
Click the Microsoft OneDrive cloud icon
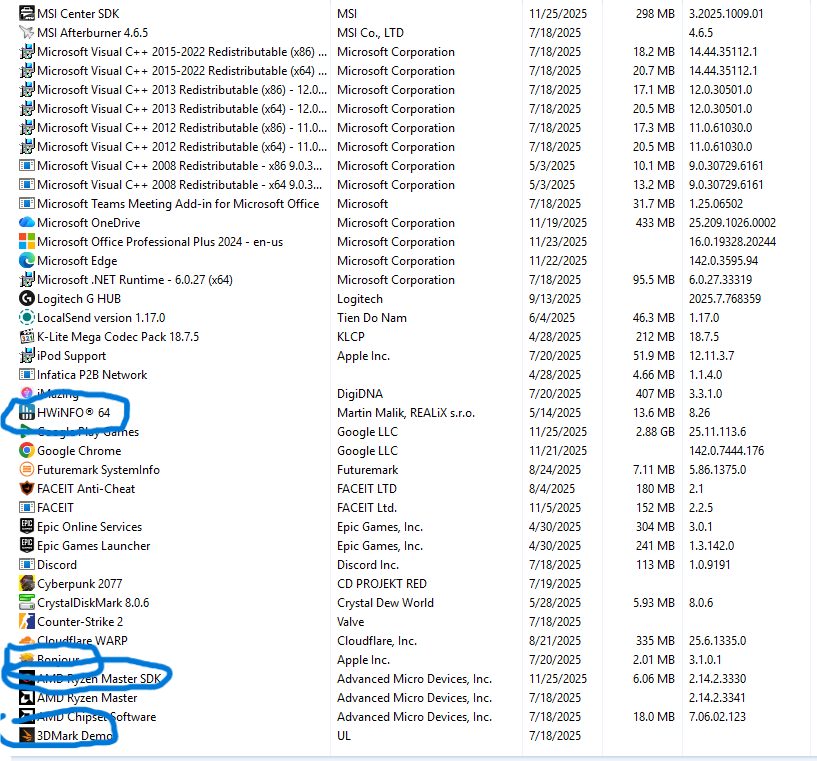(27, 223)
